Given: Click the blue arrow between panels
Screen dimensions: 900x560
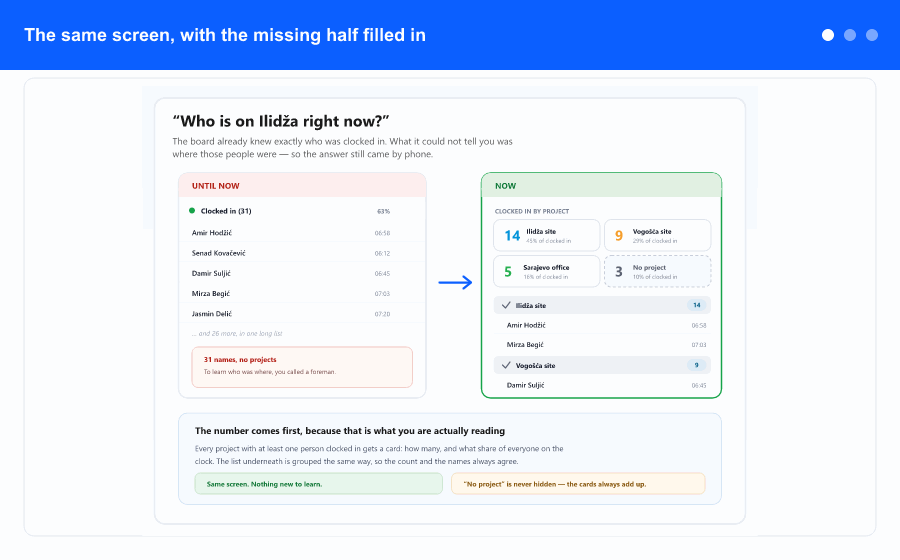Looking at the screenshot, I should [455, 282].
